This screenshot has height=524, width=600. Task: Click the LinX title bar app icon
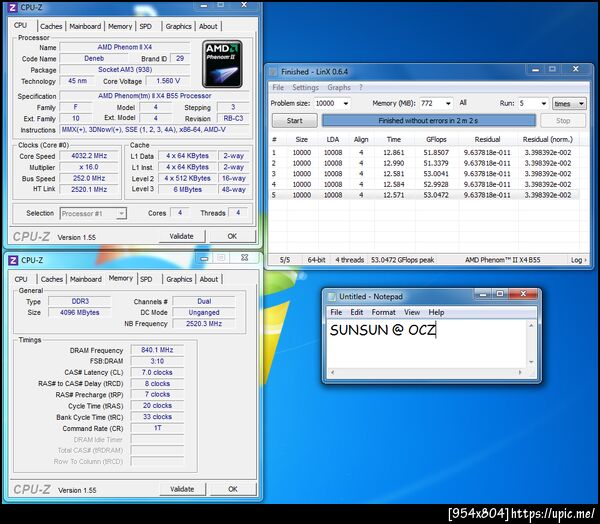tap(273, 72)
